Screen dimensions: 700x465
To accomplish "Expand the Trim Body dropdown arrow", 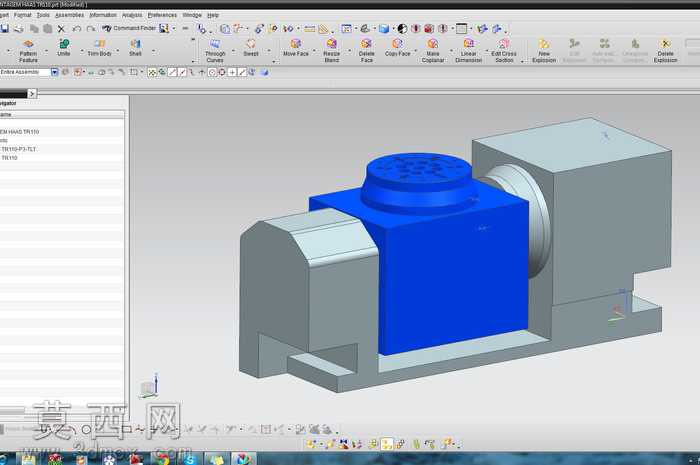I will tap(118, 51).
